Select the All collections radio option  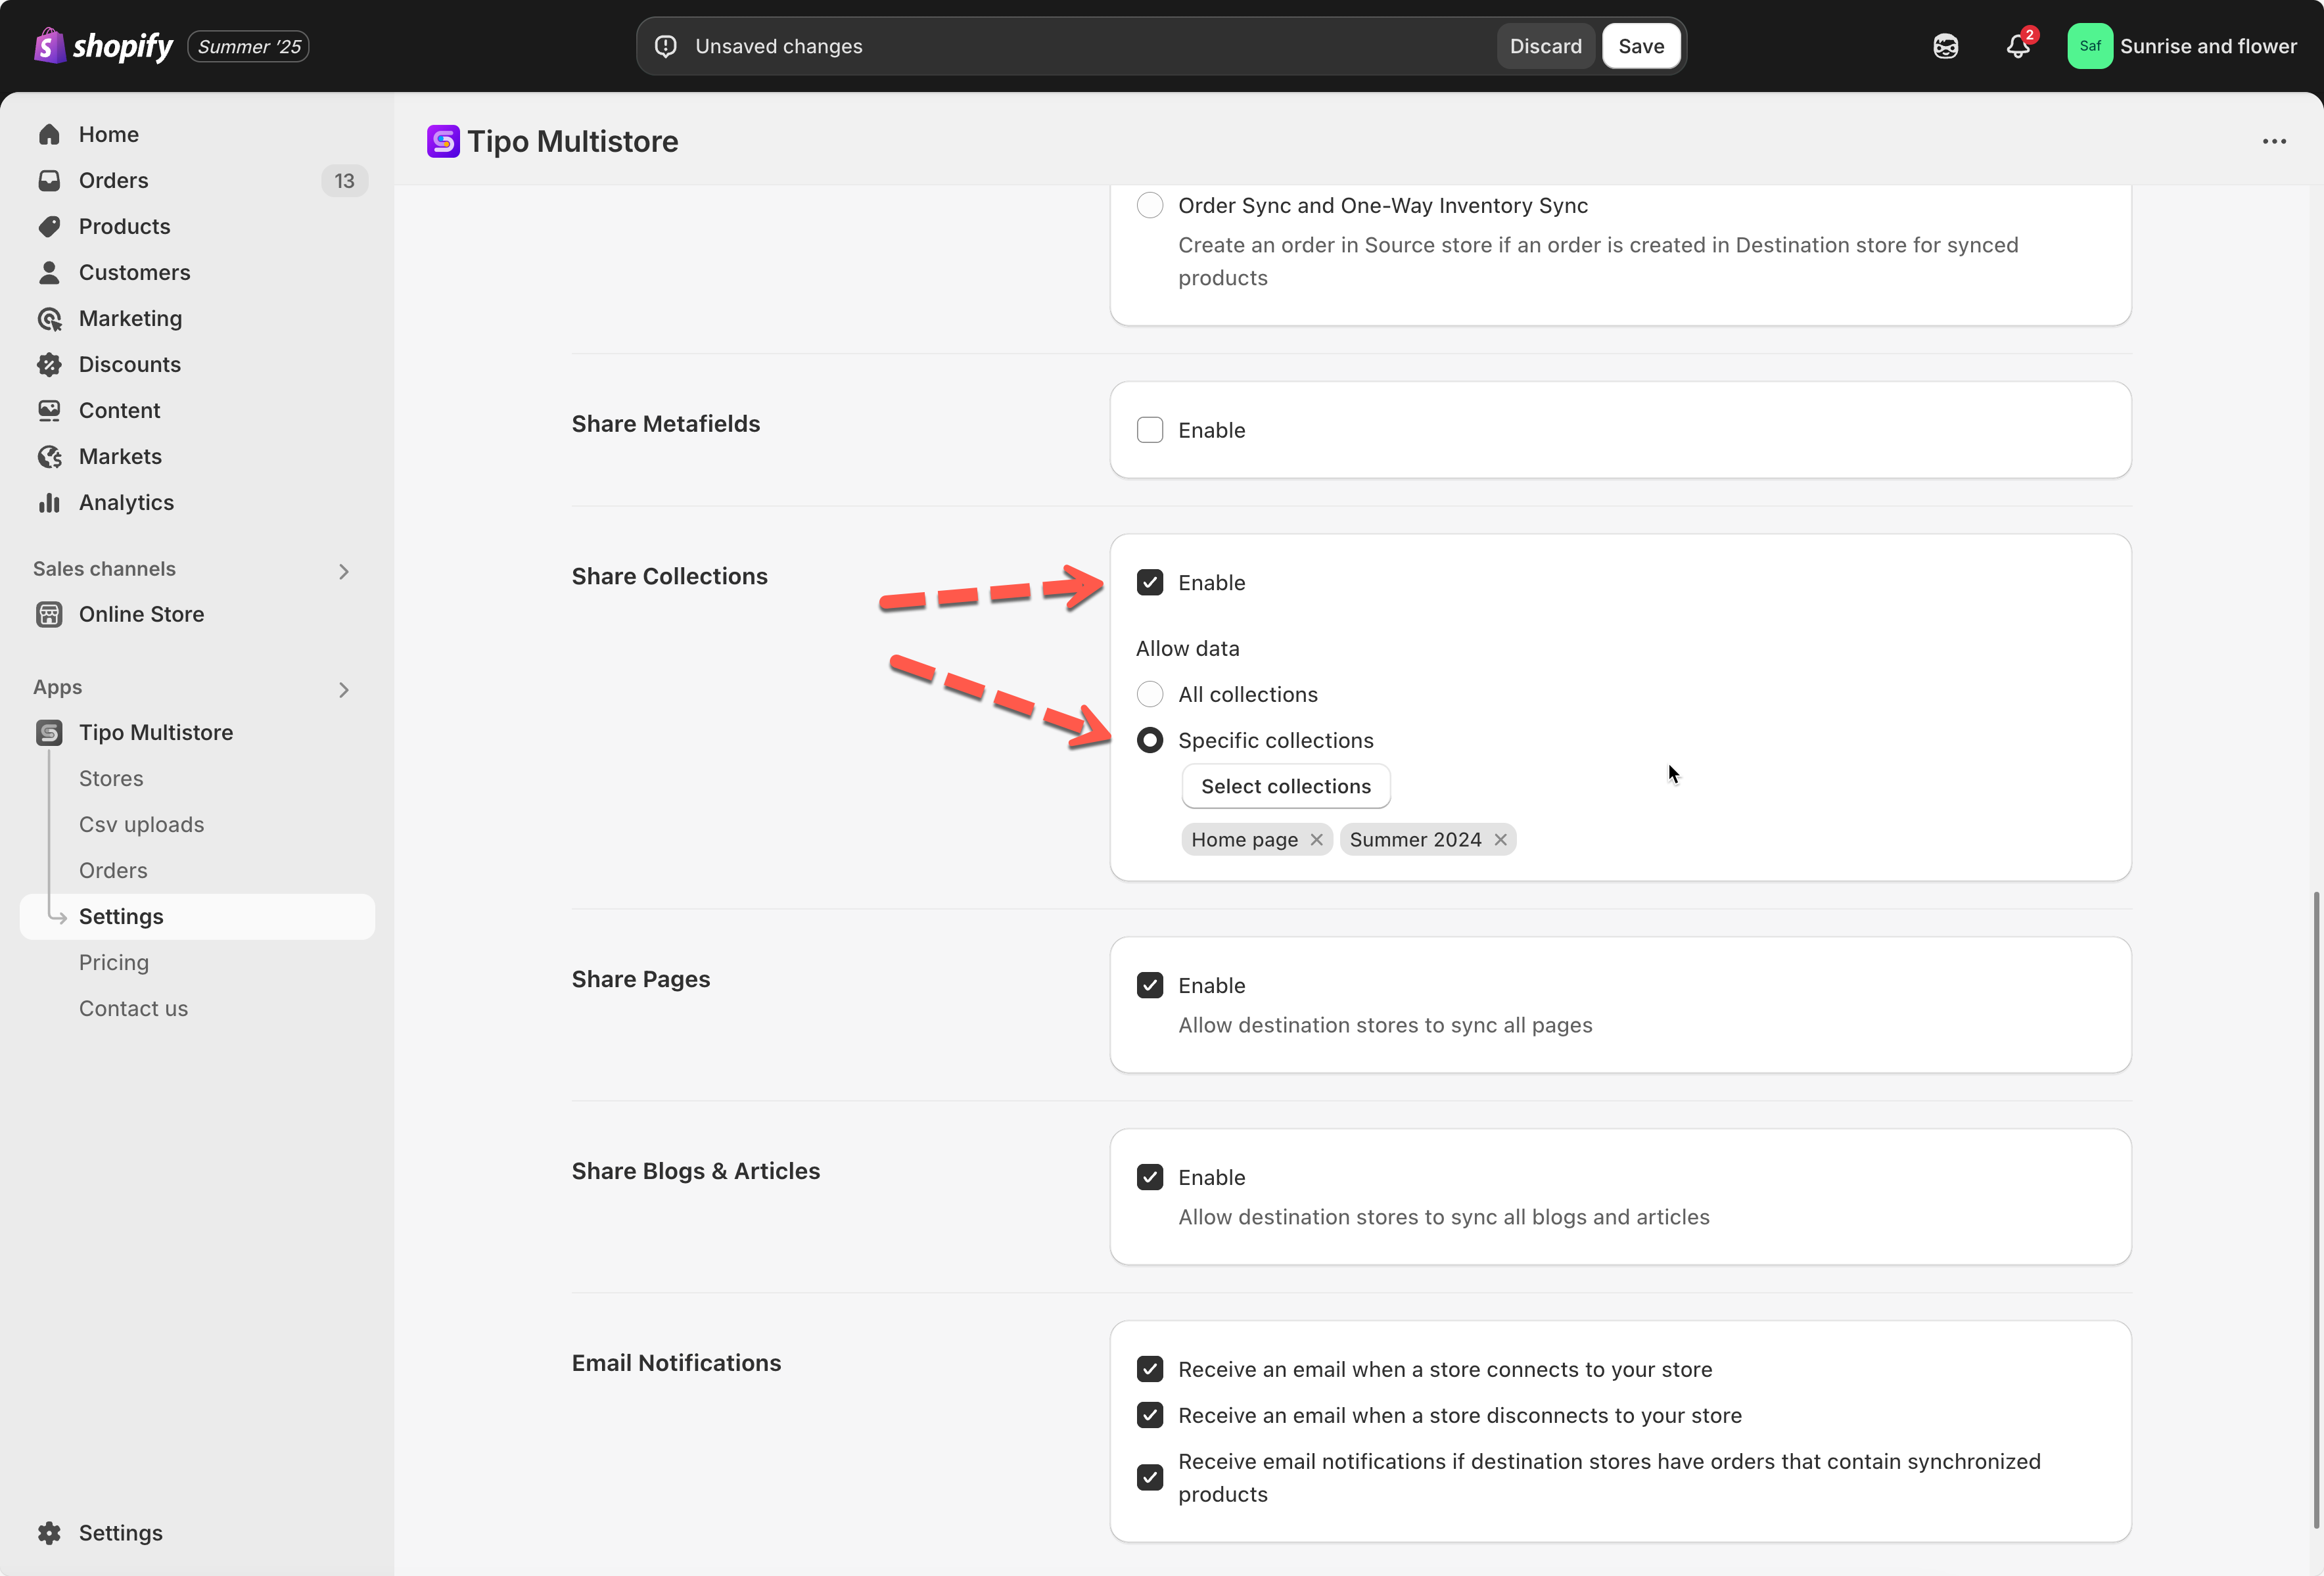coord(1149,694)
